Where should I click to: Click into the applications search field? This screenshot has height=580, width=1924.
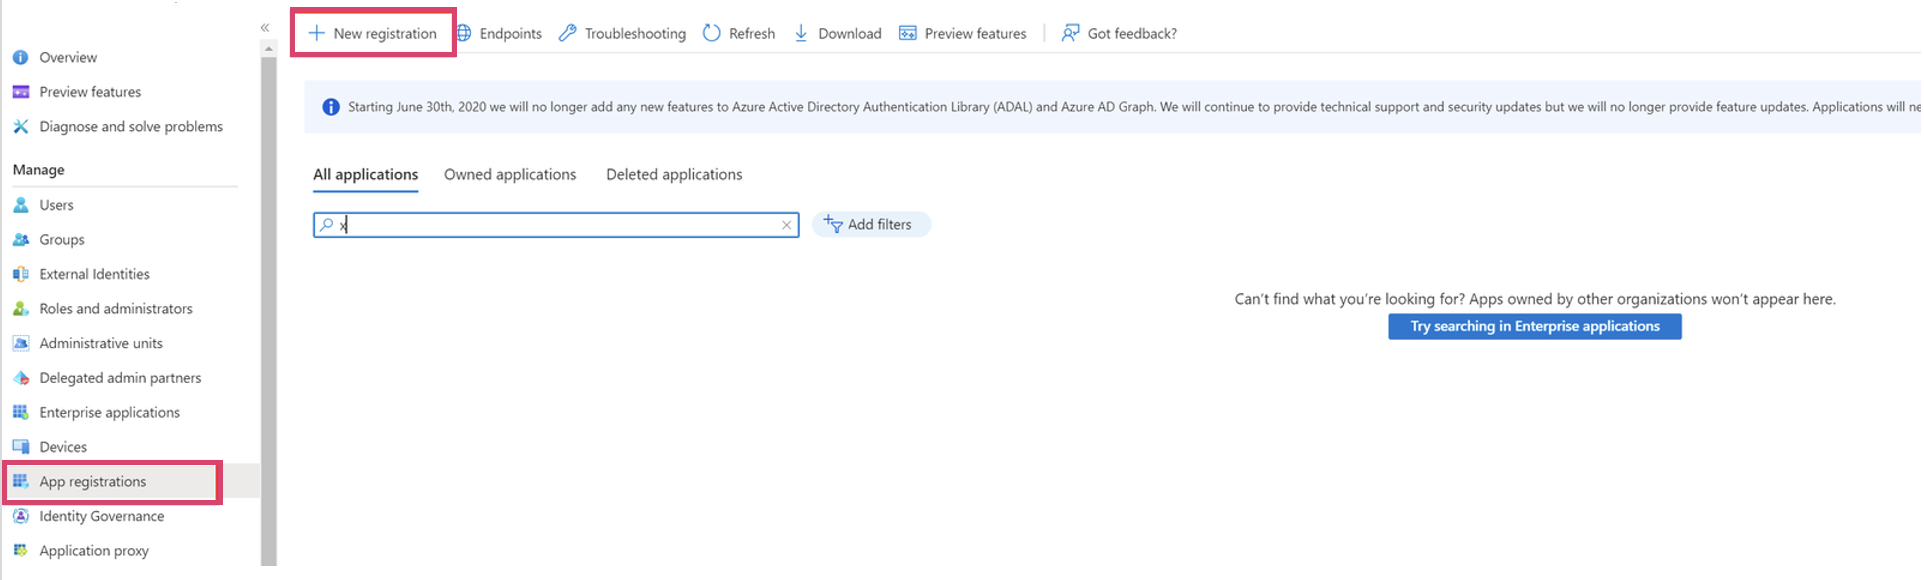pyautogui.click(x=555, y=225)
